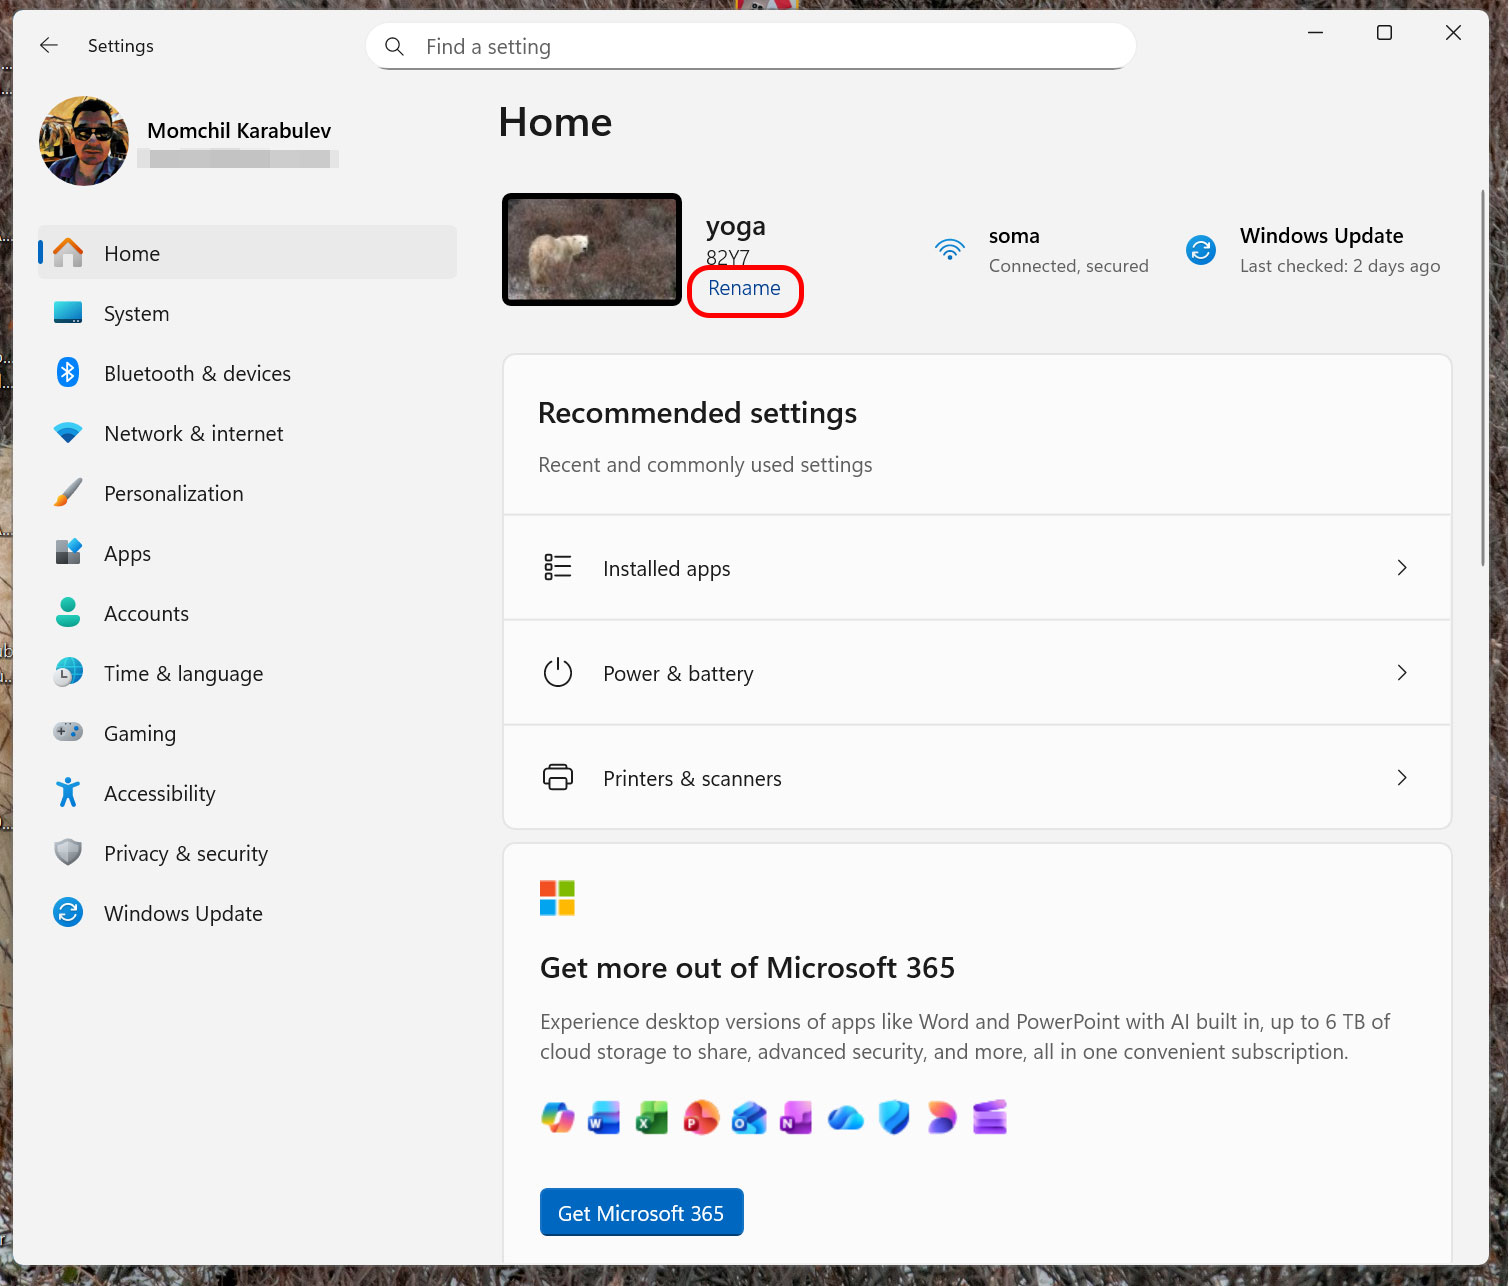Image resolution: width=1509 pixels, height=1286 pixels.
Task: Click the Accessibility figure icon
Action: point(68,793)
